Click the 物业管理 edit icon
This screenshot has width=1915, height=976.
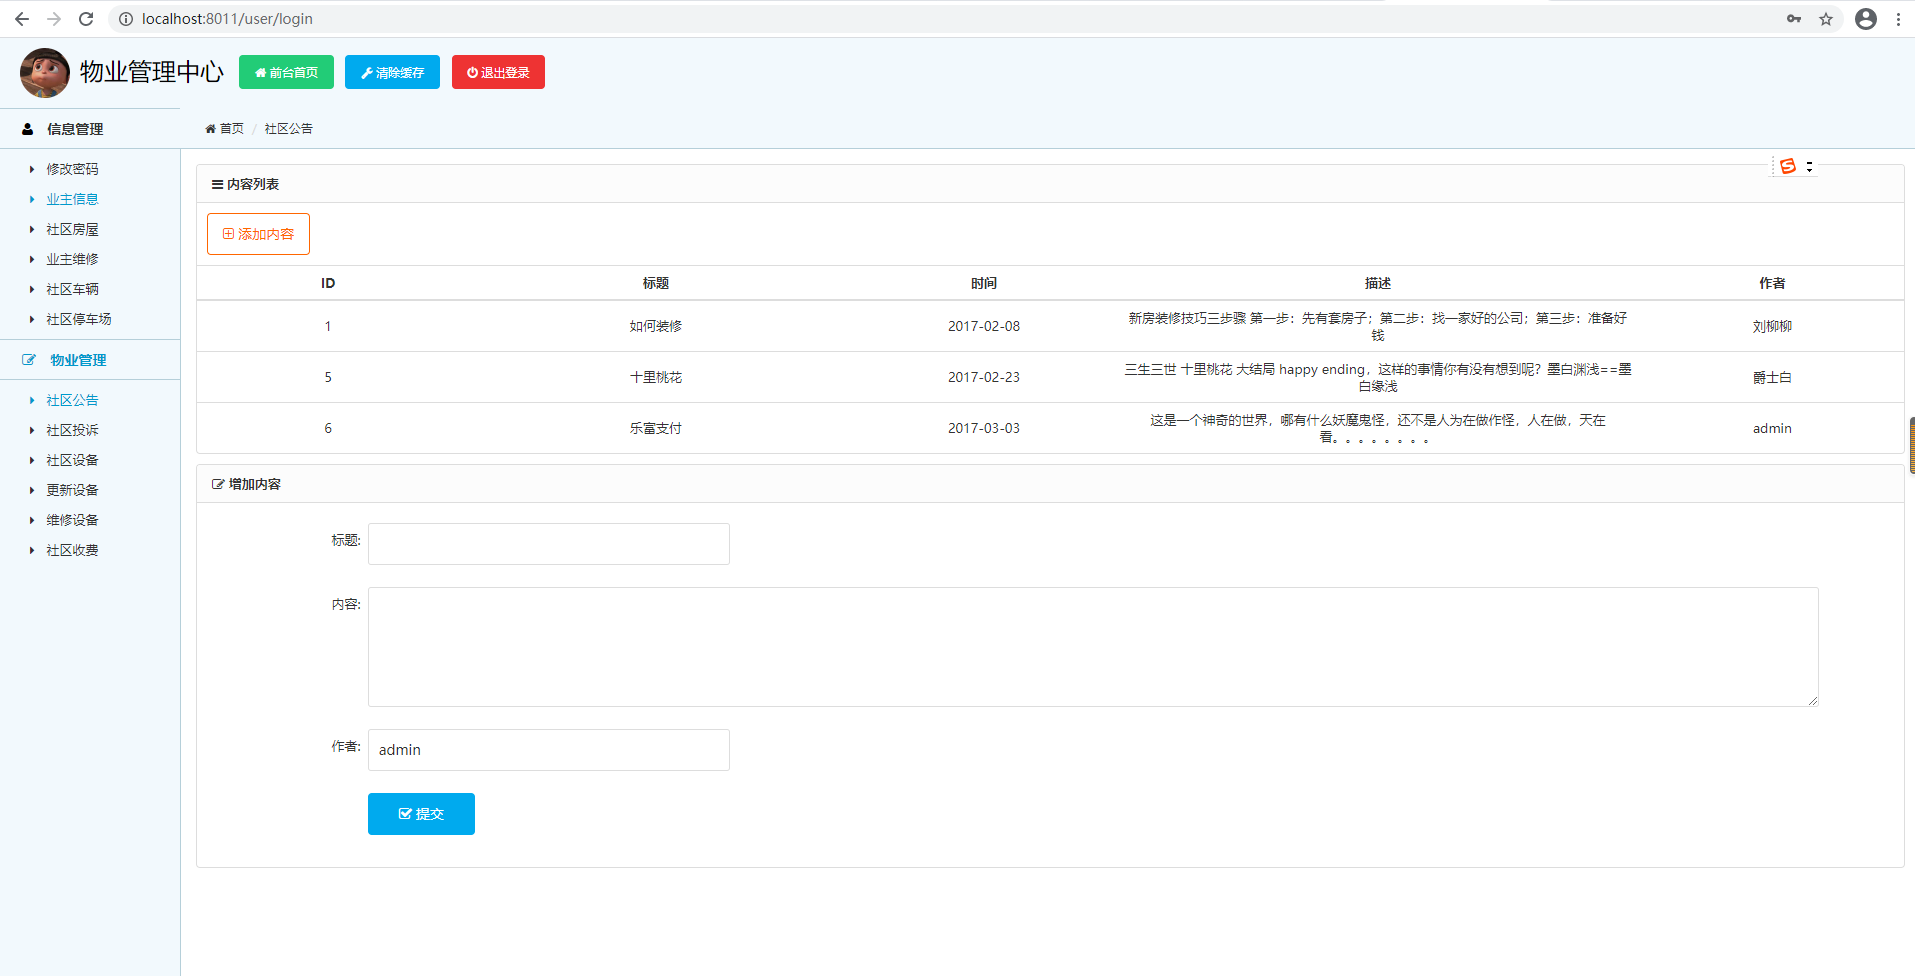tap(29, 360)
